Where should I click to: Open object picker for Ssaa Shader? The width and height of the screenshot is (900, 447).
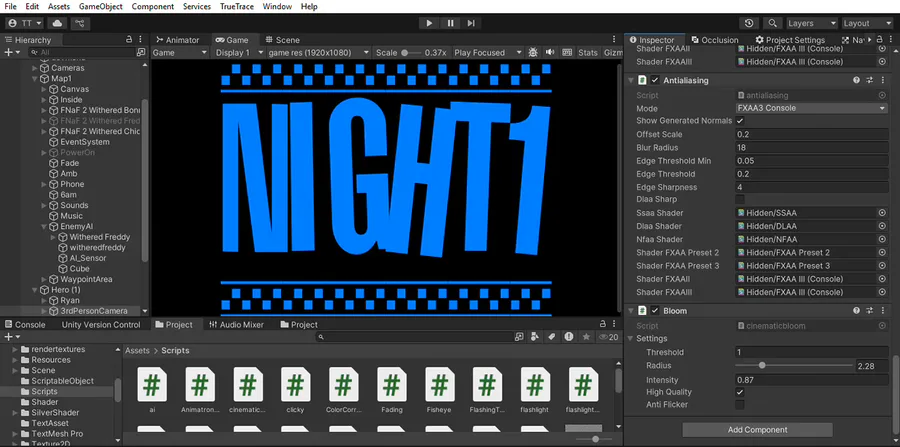pos(882,213)
